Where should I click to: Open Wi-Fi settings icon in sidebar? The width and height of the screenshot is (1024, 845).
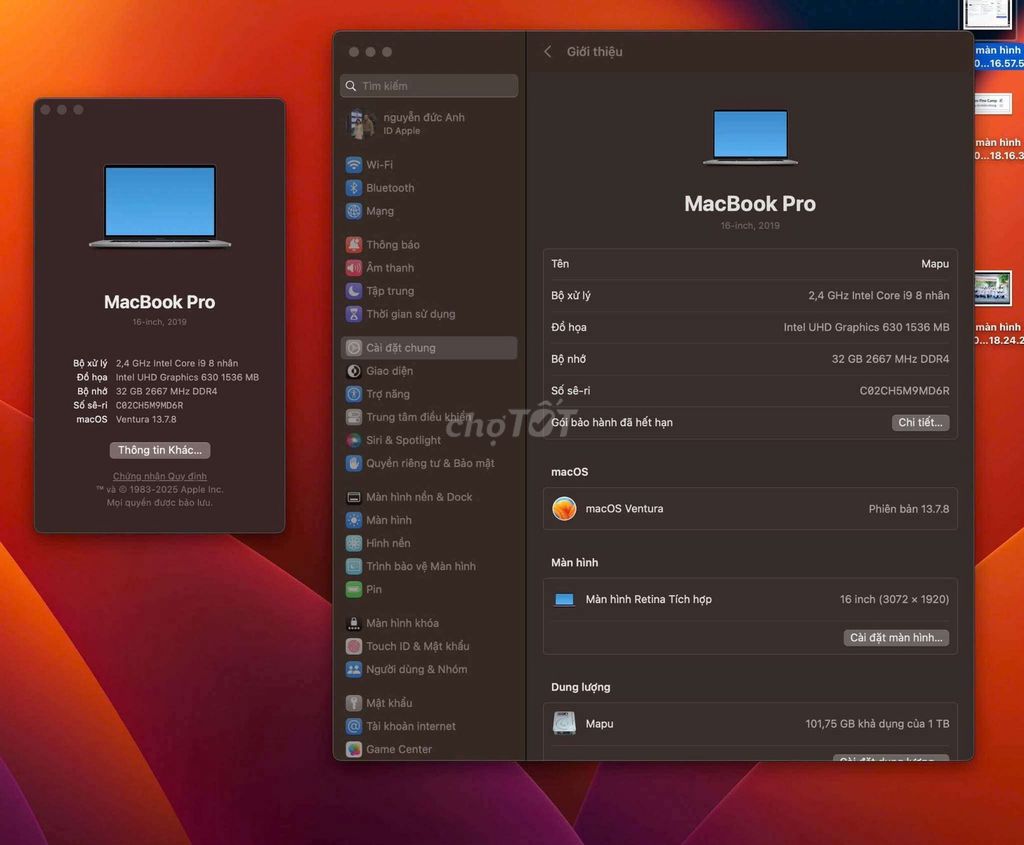353,165
